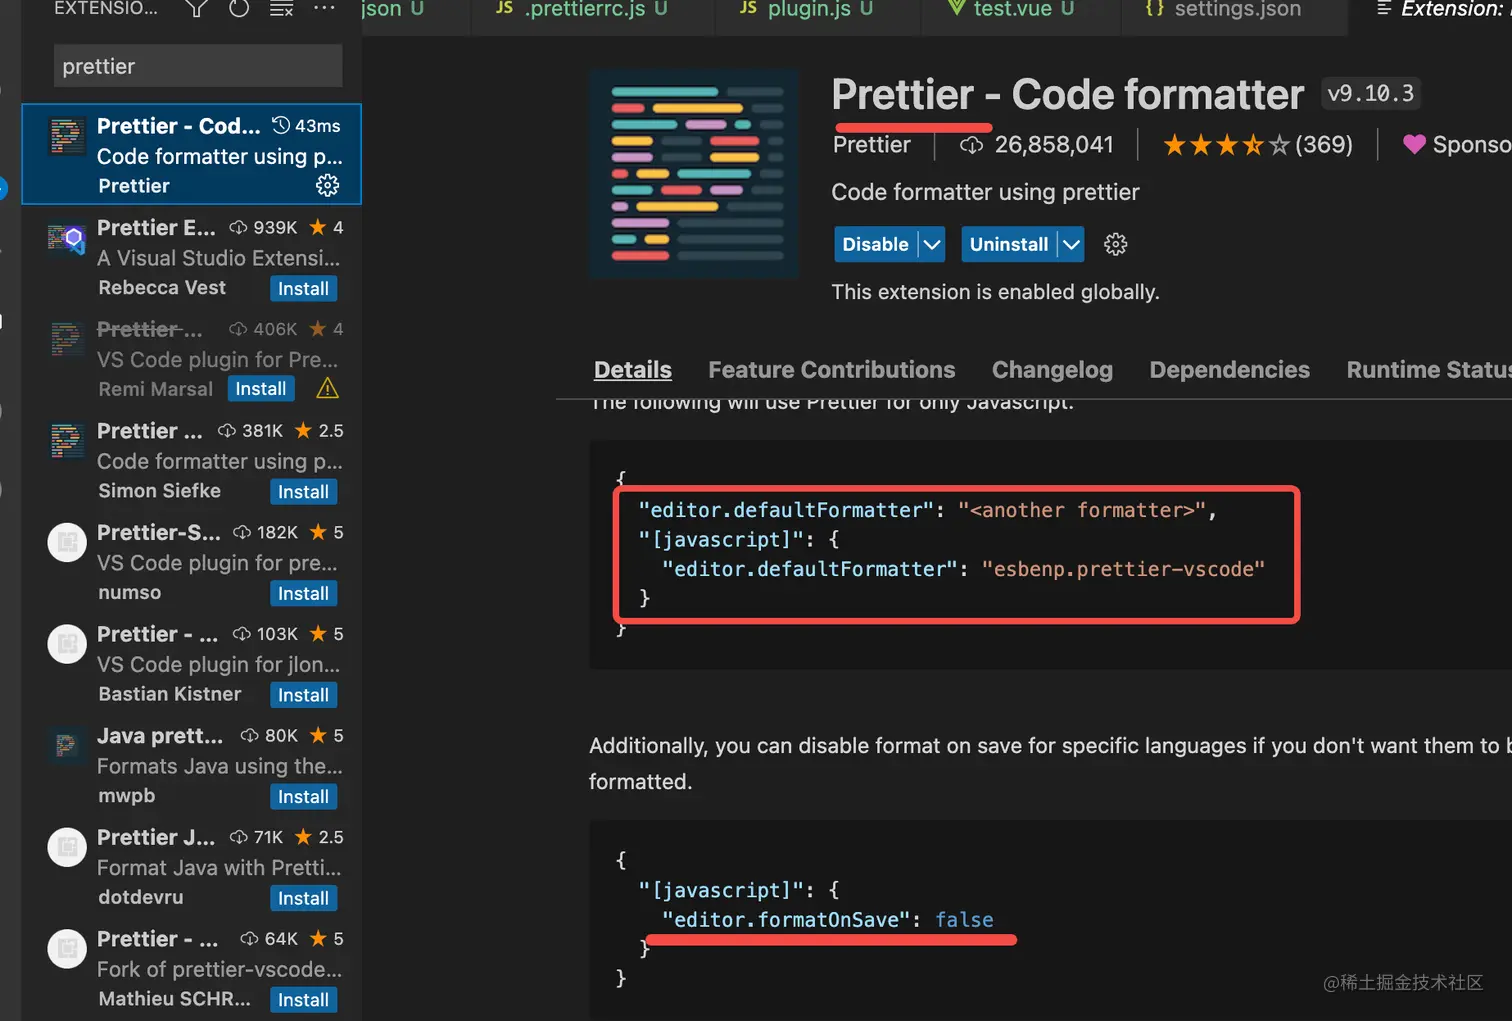Switch to the plugin.js editor tab

pyautogui.click(x=806, y=10)
